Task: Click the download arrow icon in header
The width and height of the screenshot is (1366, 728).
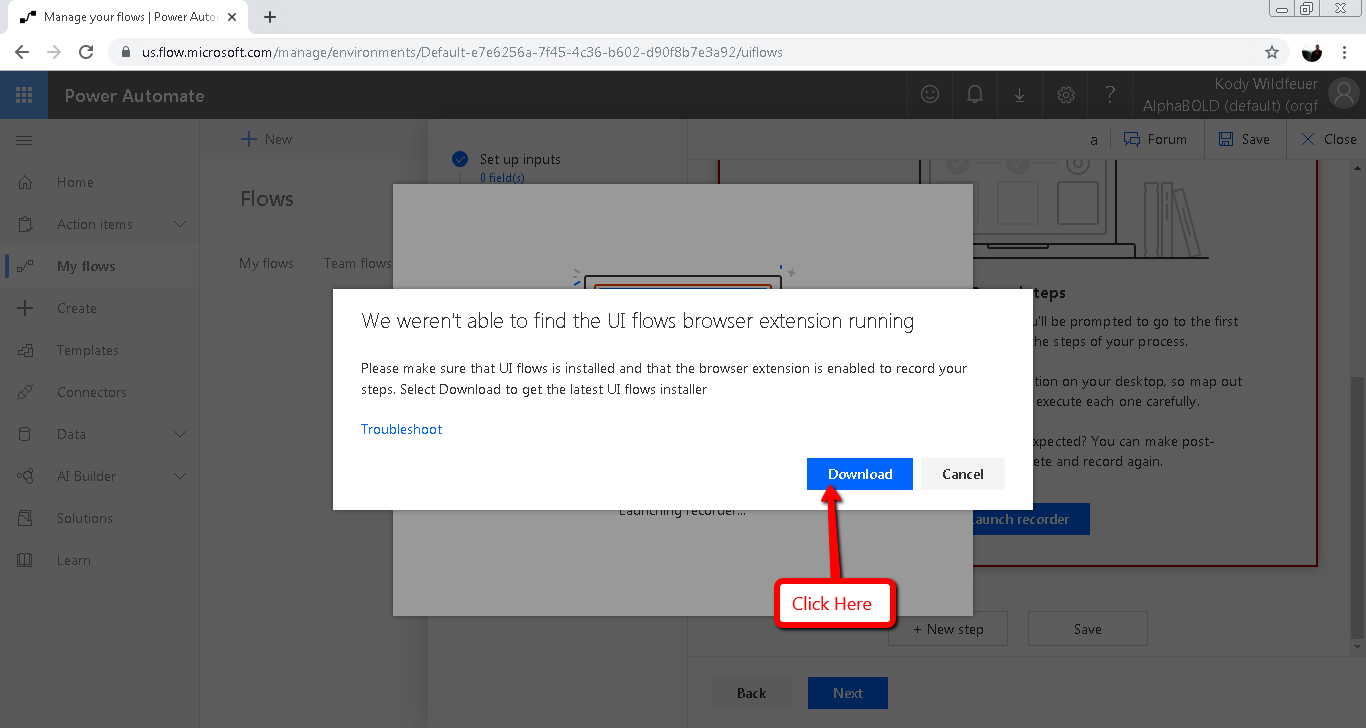Action: coord(1020,95)
